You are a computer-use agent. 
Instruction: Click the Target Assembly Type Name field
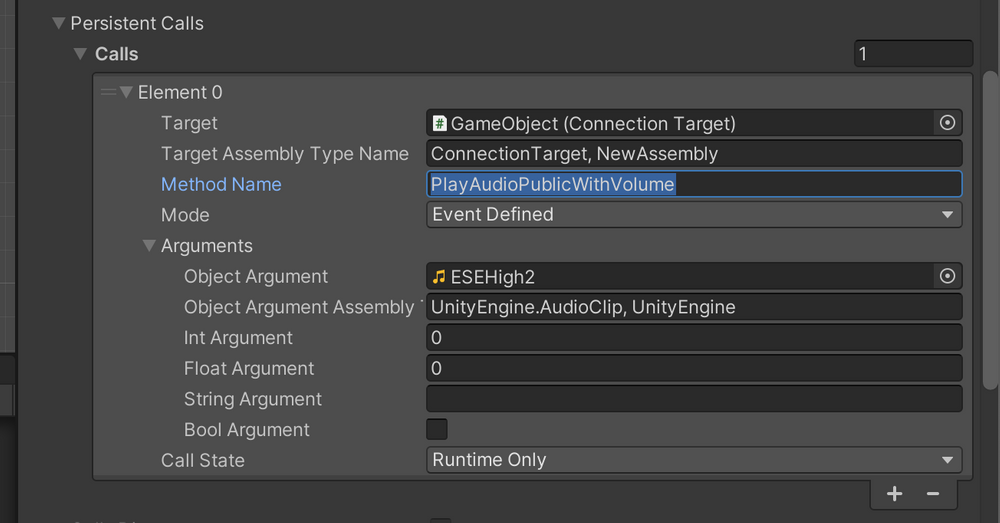click(693, 153)
